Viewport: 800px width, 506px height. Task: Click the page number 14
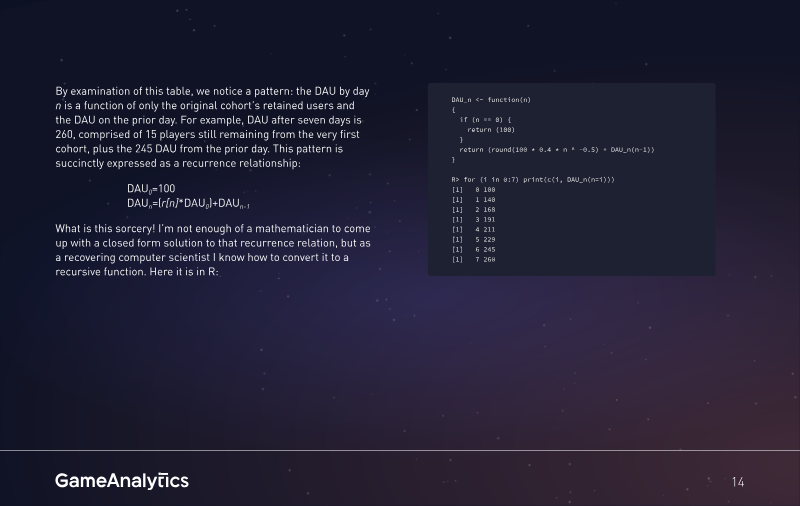click(x=738, y=482)
